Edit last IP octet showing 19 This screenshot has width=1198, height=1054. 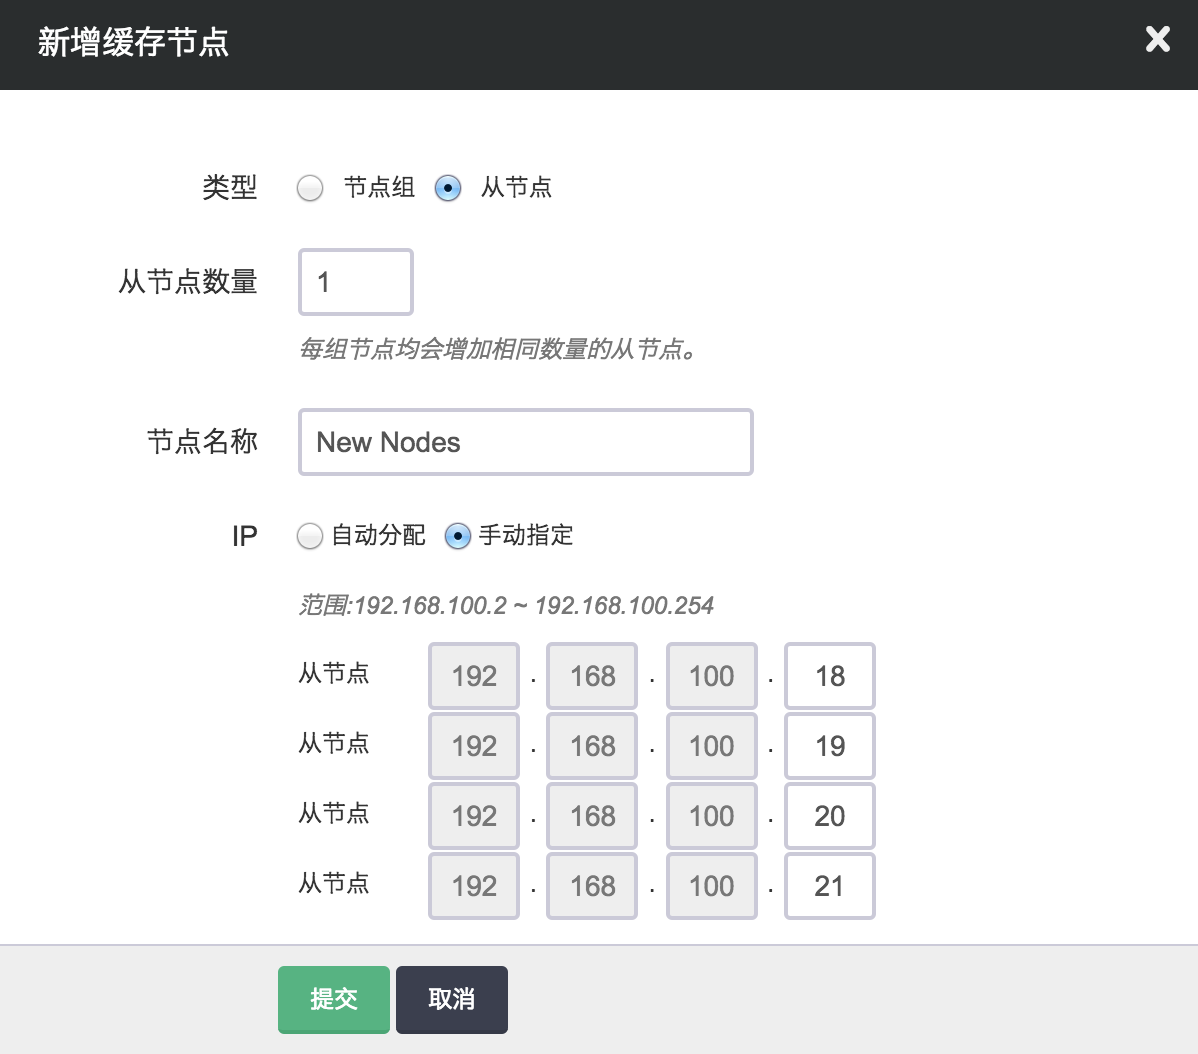tap(829, 746)
